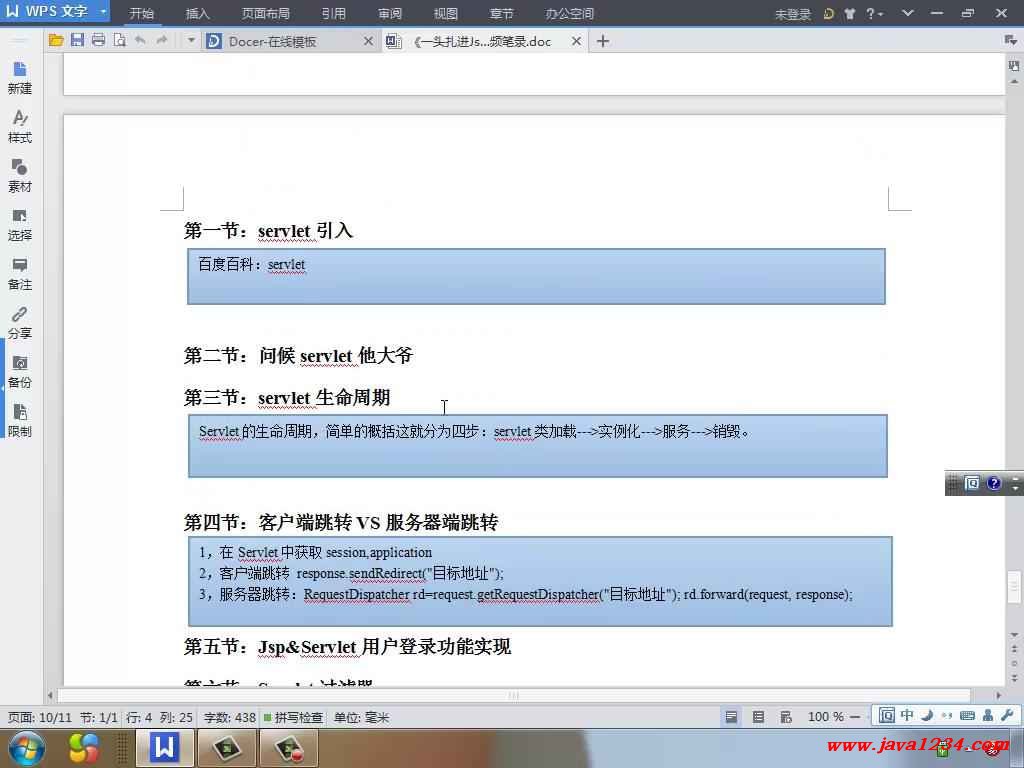This screenshot has height=768, width=1024.
Task: Open the 备份 backup panel
Action: pos(20,371)
